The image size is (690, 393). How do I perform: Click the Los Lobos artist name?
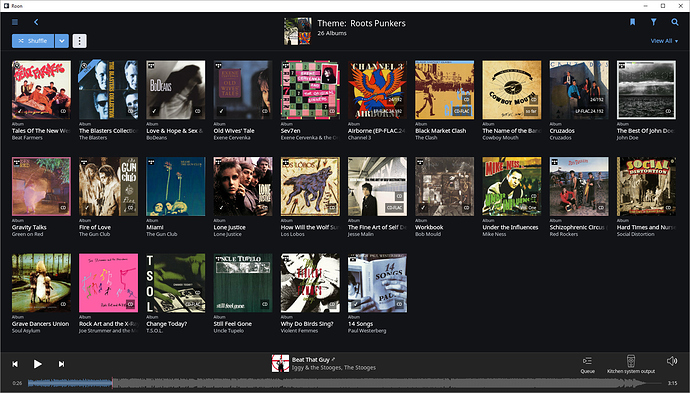[x=292, y=234]
